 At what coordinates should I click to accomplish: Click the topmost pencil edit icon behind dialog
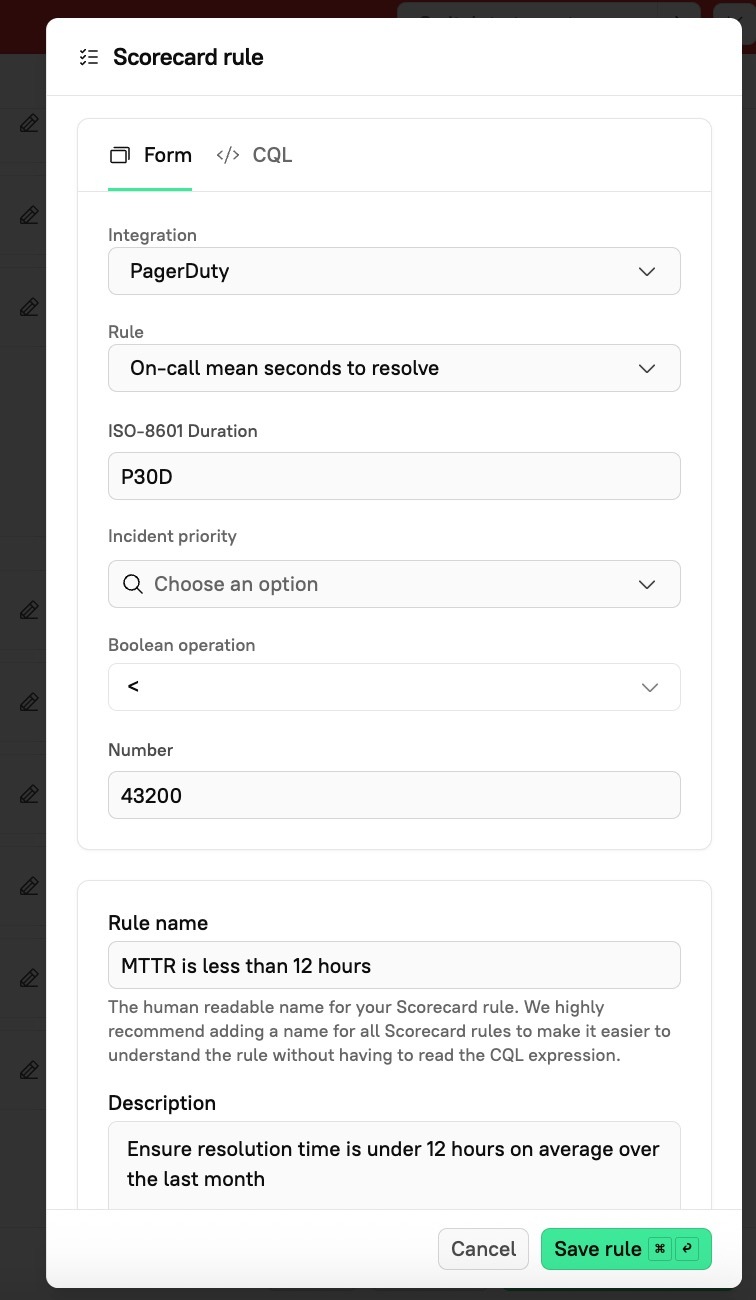click(29, 123)
